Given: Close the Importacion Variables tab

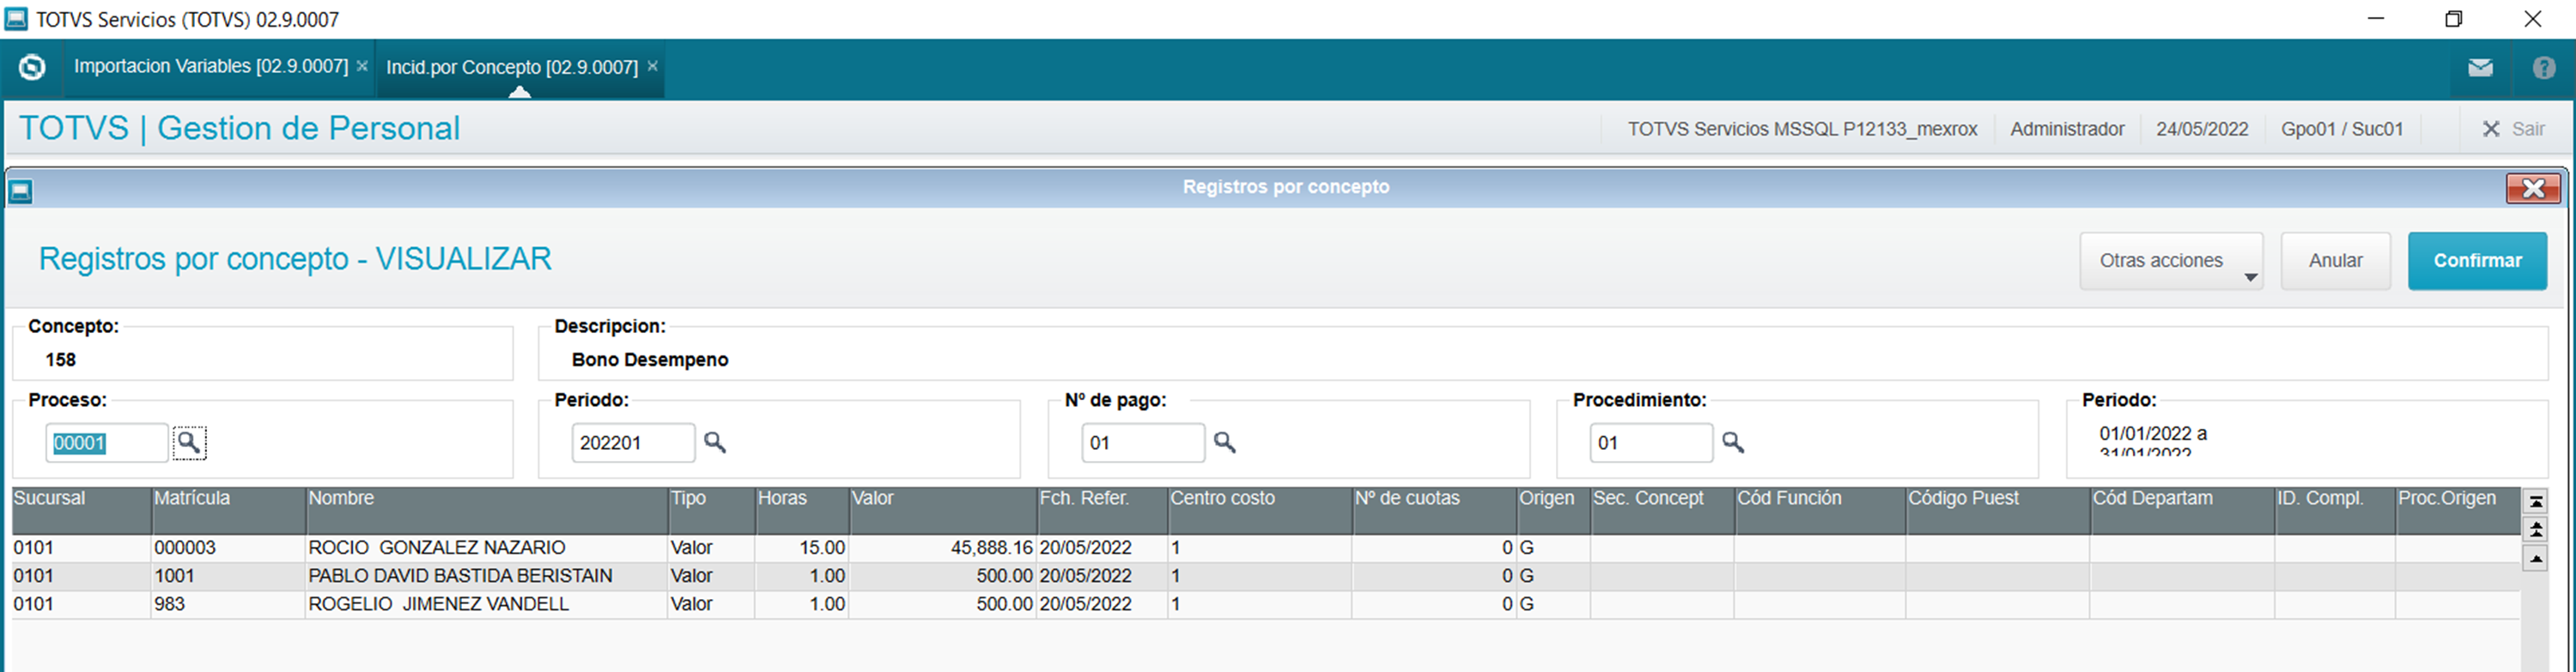Looking at the screenshot, I should [x=362, y=66].
